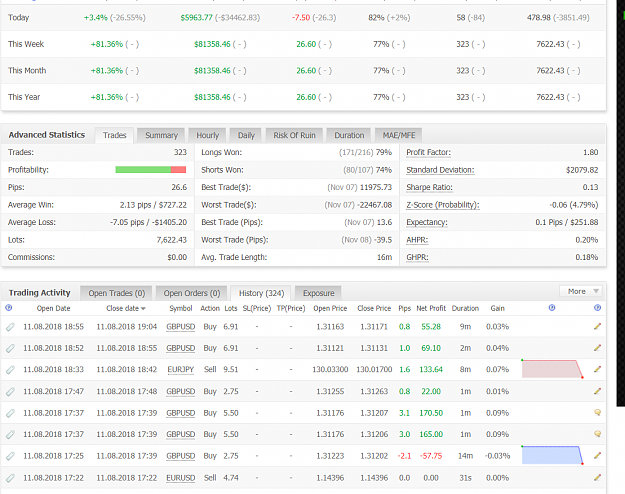The width and height of the screenshot is (625, 494).
Task: Click the This Week gain value +81.36%
Action: click(x=107, y=44)
